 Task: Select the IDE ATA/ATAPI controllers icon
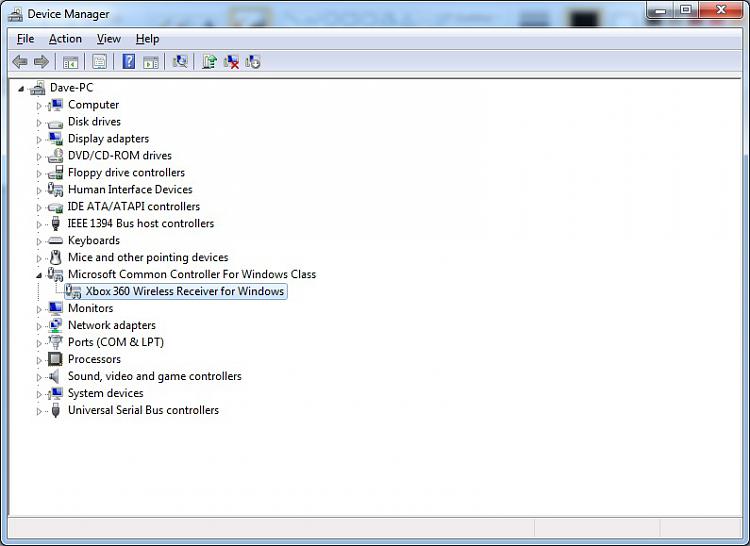click(55, 207)
